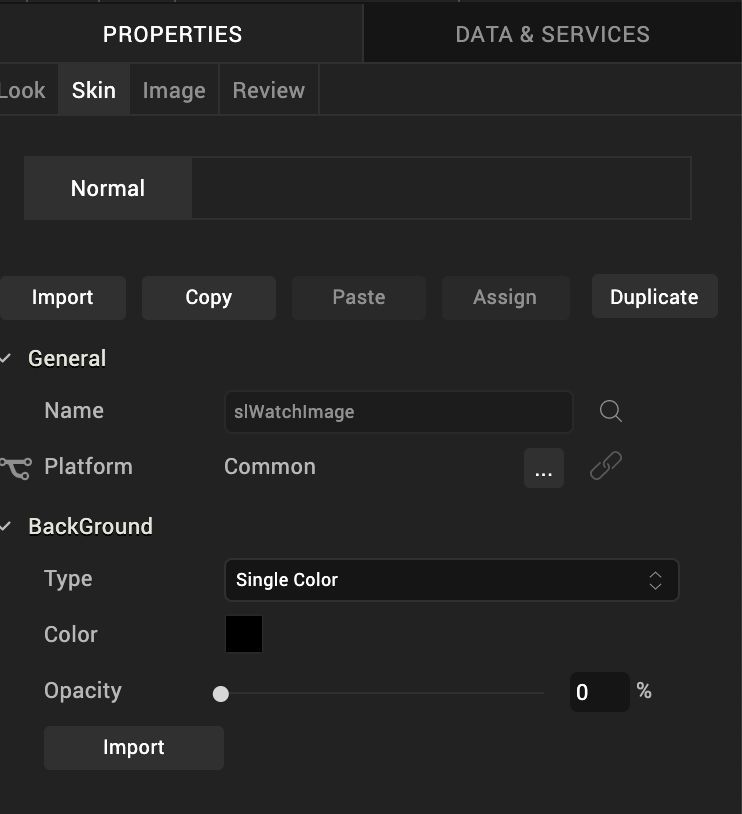Click the Duplicate skin button
This screenshot has width=742, height=814.
[654, 297]
